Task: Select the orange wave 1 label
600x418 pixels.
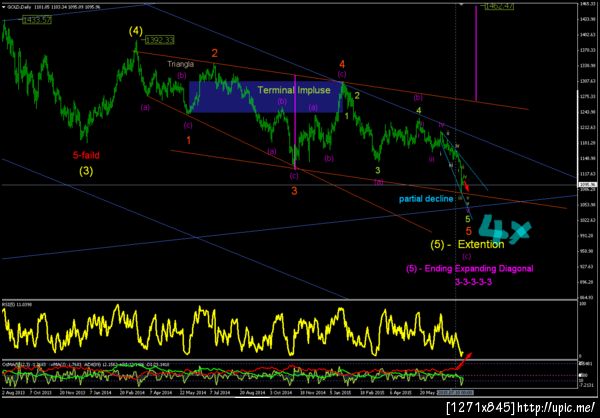Action: (x=189, y=140)
